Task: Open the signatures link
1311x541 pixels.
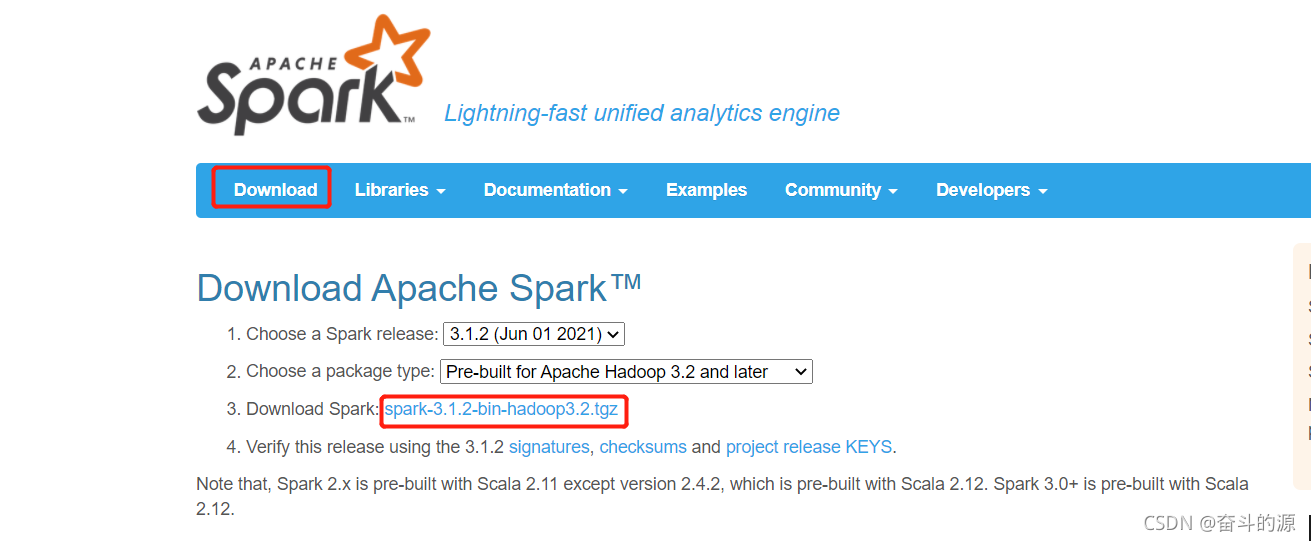Action: [549, 447]
